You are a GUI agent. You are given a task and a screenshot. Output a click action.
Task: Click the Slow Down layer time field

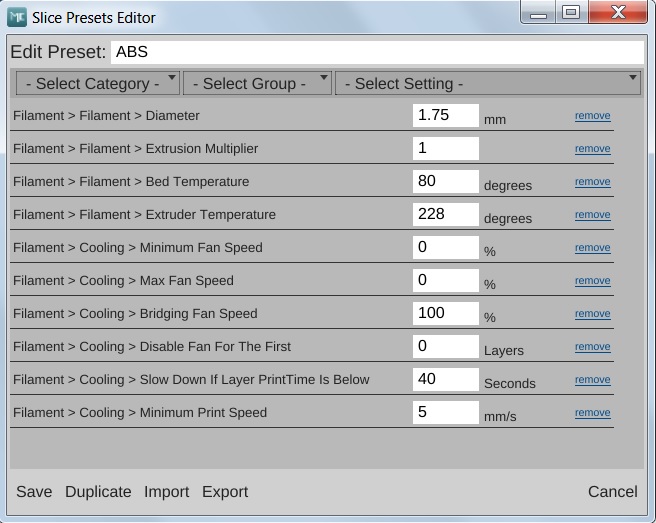(x=445, y=379)
